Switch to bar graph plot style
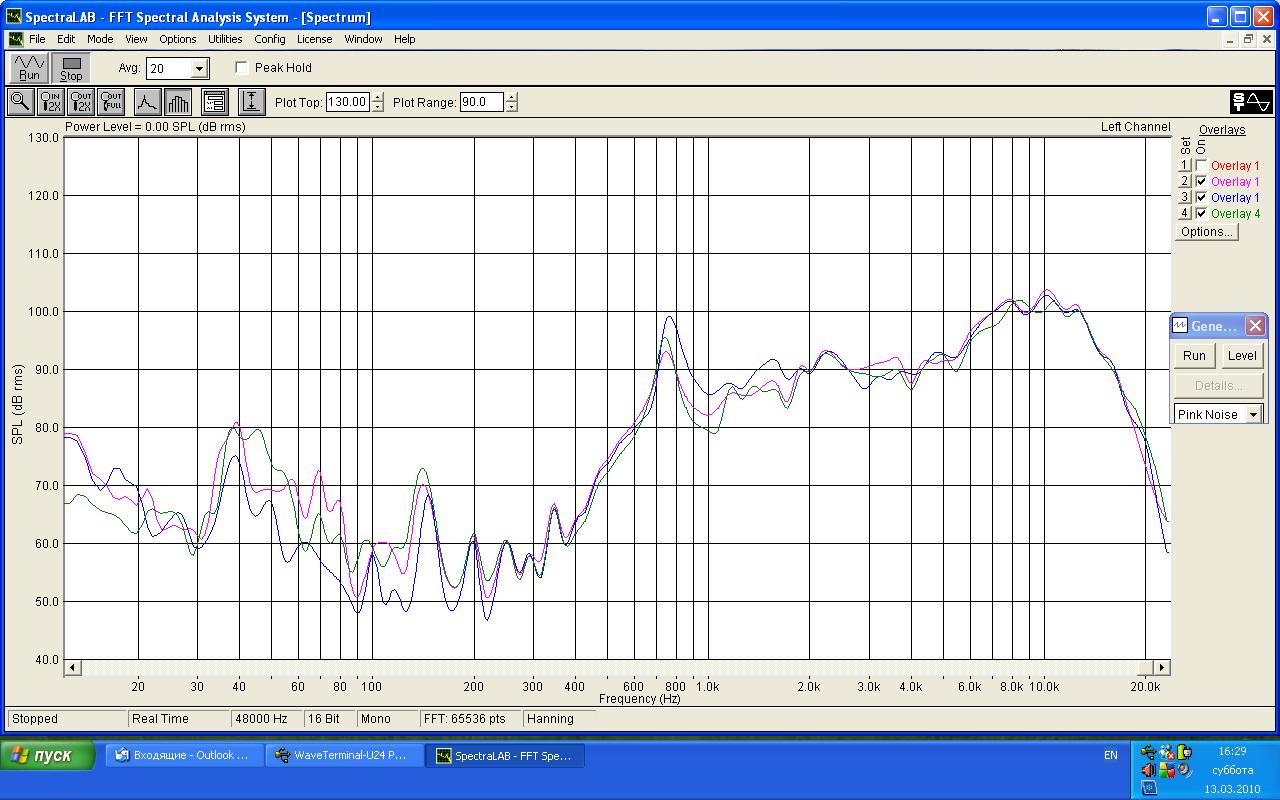Image resolution: width=1280 pixels, height=800 pixels. [178, 102]
